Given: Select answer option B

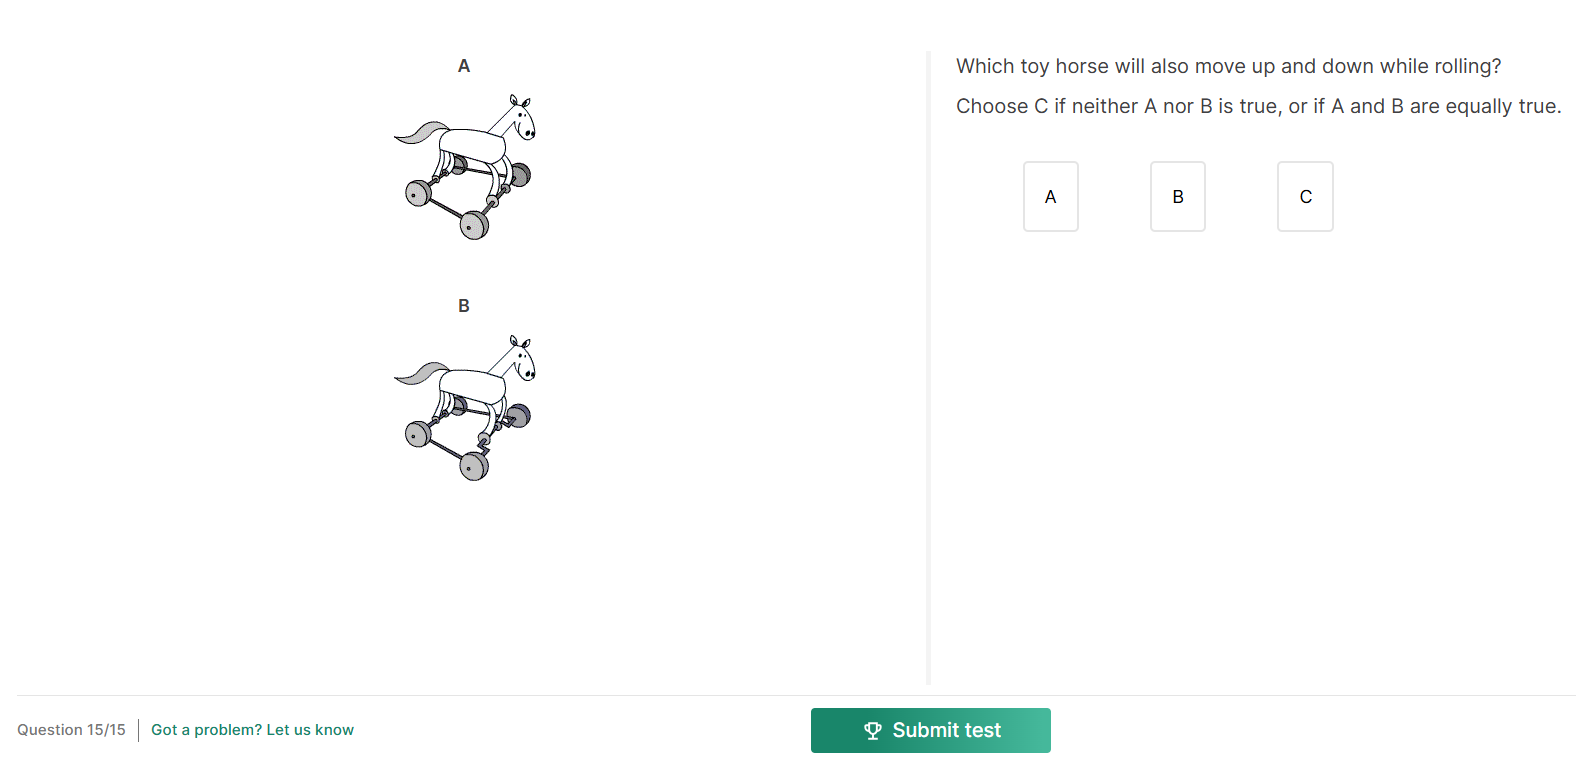Looking at the screenshot, I should click(1177, 197).
